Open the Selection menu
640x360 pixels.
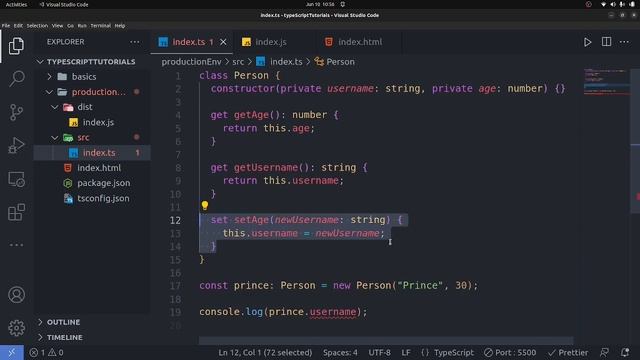click(x=37, y=26)
